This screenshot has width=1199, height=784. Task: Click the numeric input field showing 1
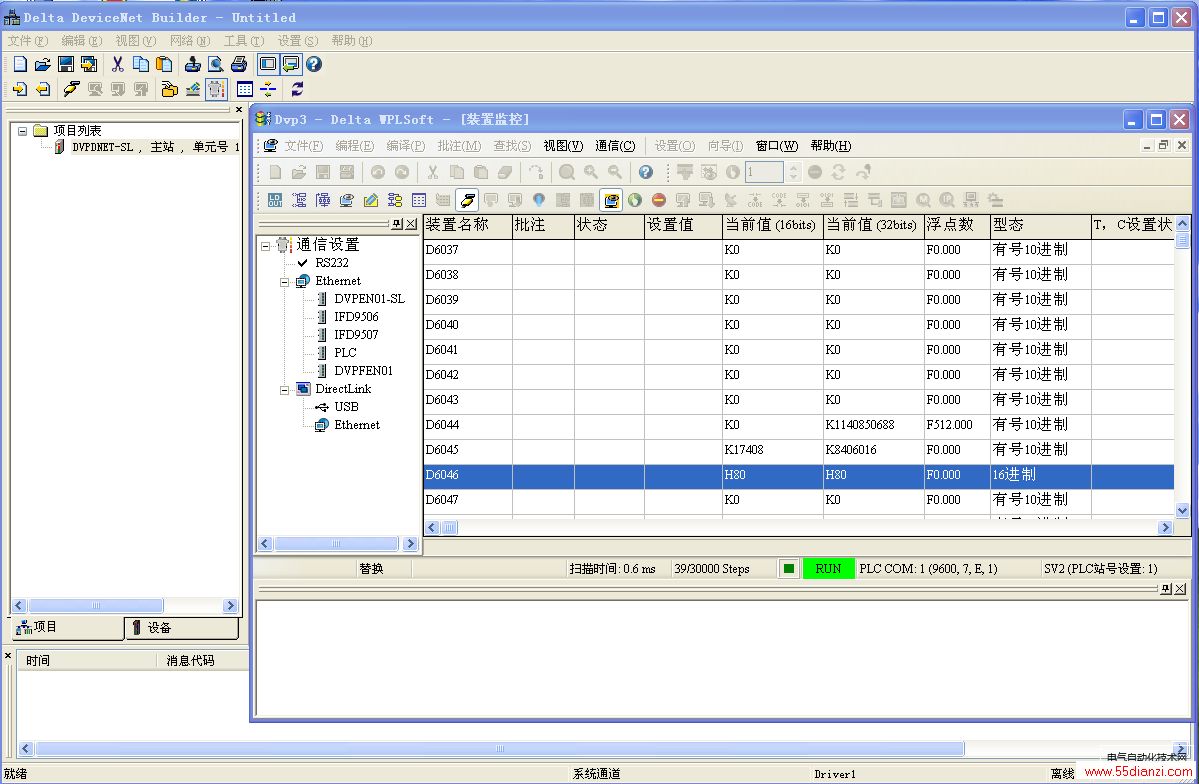click(765, 172)
